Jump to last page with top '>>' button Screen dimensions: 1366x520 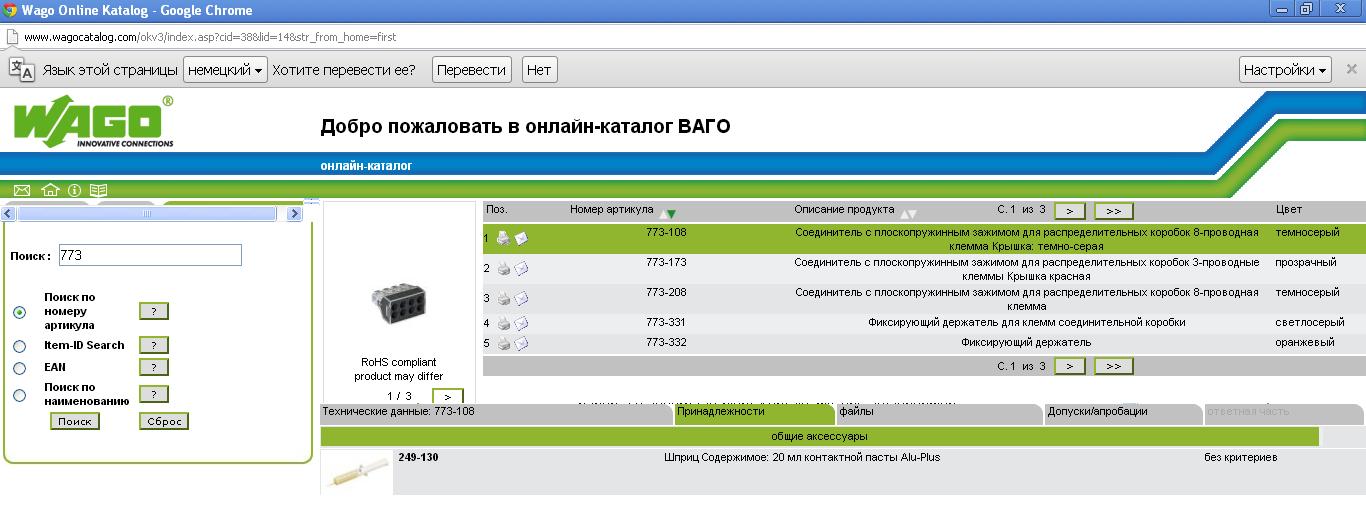(1114, 211)
